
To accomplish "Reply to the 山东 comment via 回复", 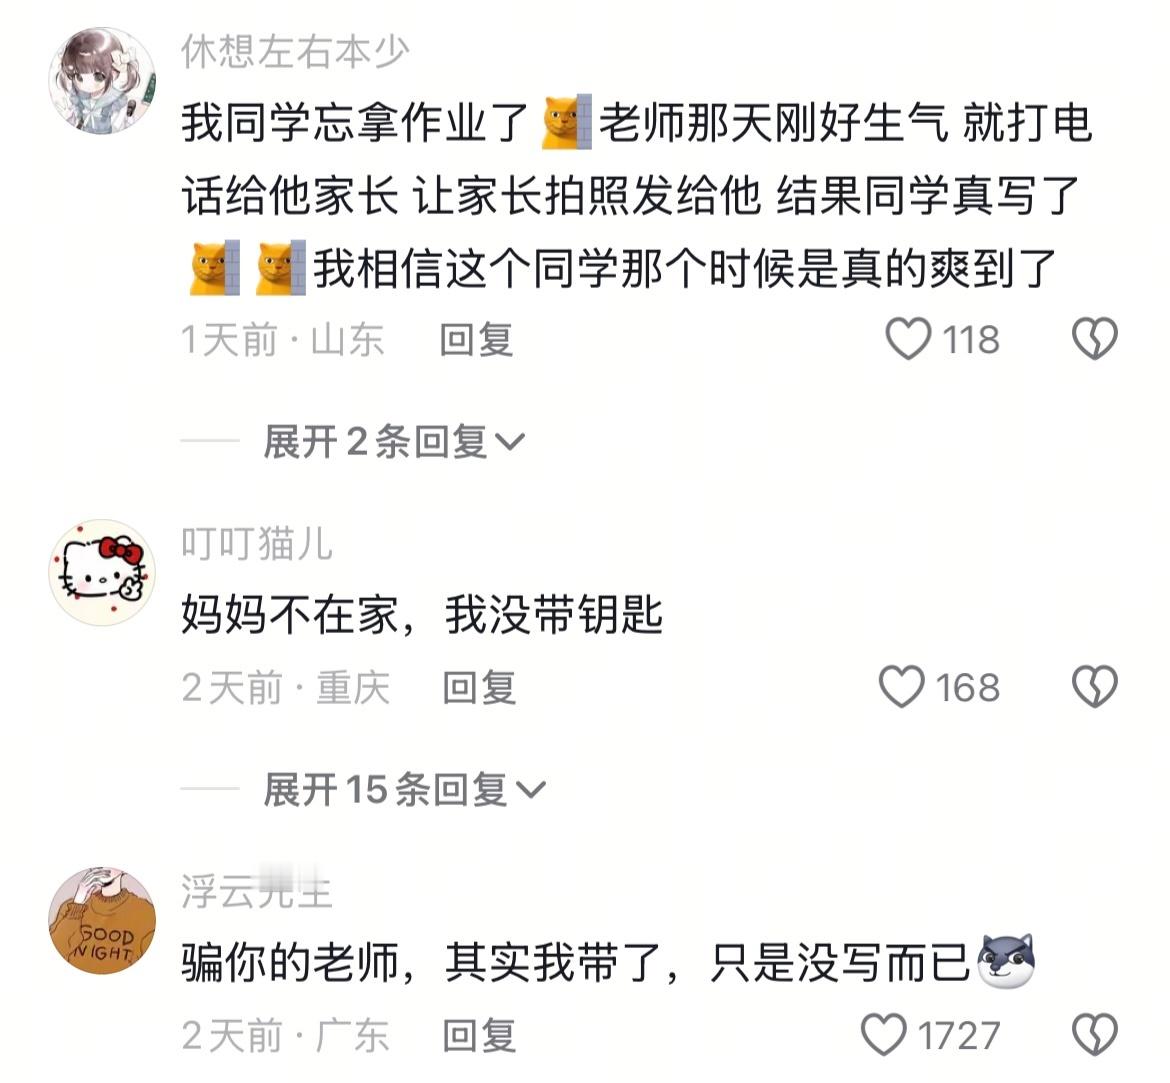I will point(476,340).
